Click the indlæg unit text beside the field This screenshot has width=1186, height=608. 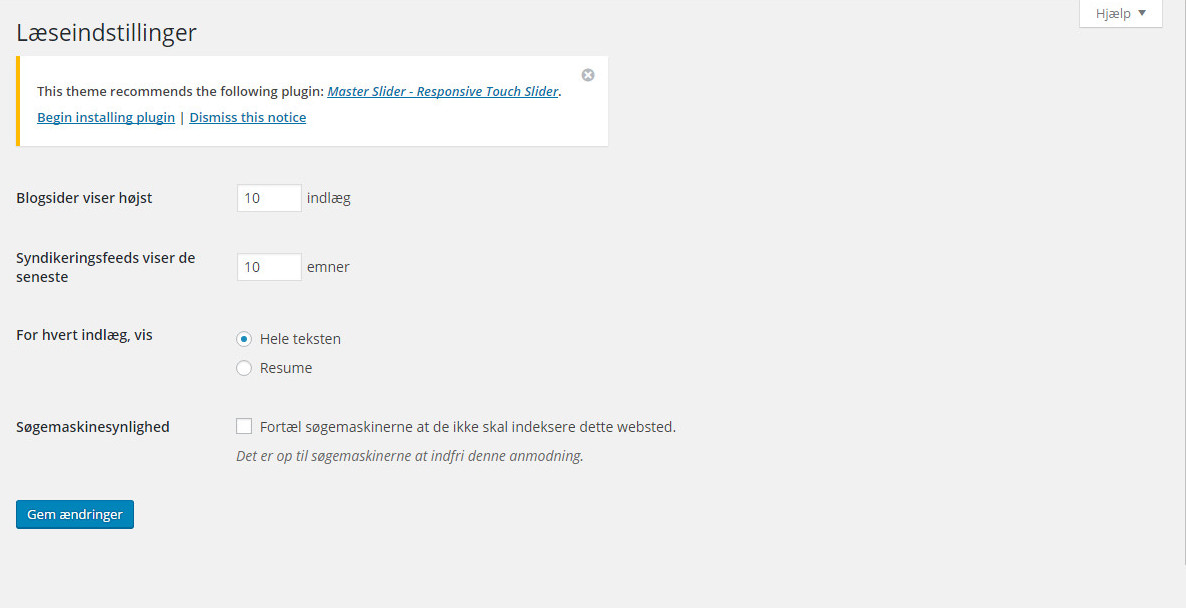[x=328, y=199]
